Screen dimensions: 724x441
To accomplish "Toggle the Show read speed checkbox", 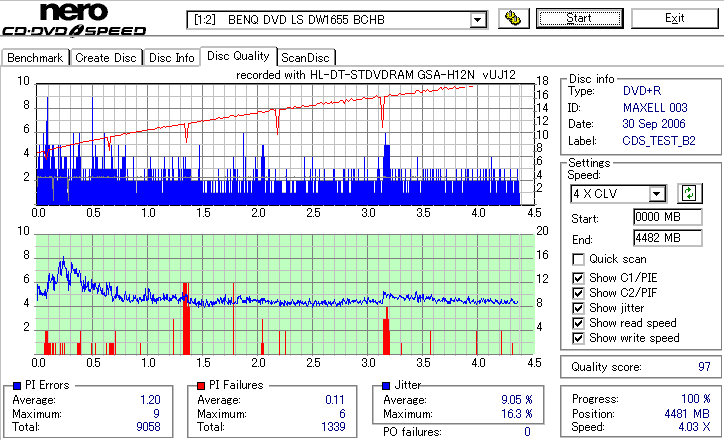I will [x=578, y=323].
